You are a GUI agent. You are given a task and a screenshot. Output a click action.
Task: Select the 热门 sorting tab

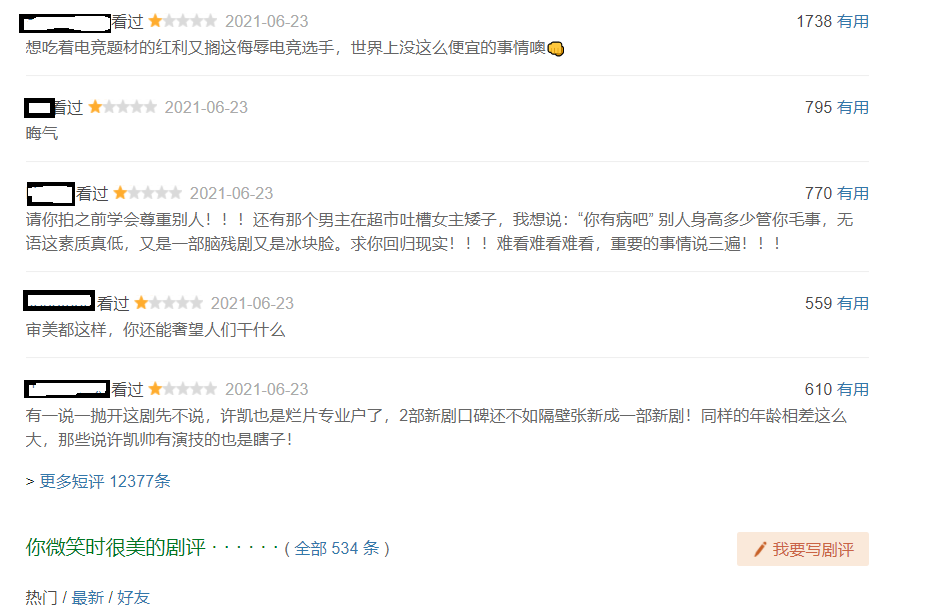[x=41, y=597]
